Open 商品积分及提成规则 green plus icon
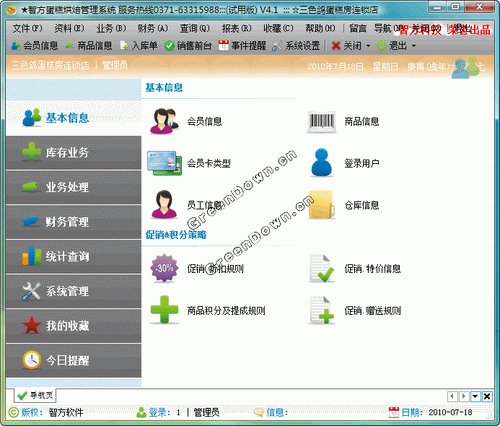The image size is (500, 426). 164,310
